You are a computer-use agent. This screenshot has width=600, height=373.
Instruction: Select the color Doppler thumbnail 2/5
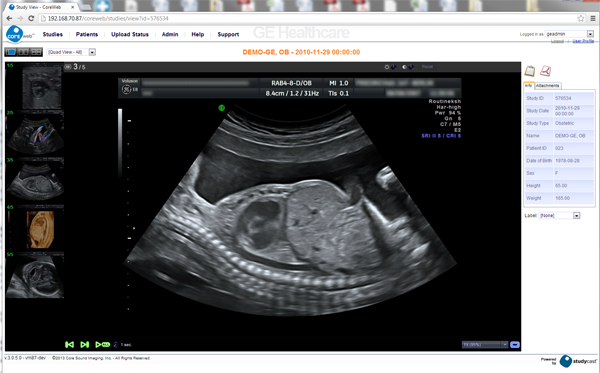[35, 133]
